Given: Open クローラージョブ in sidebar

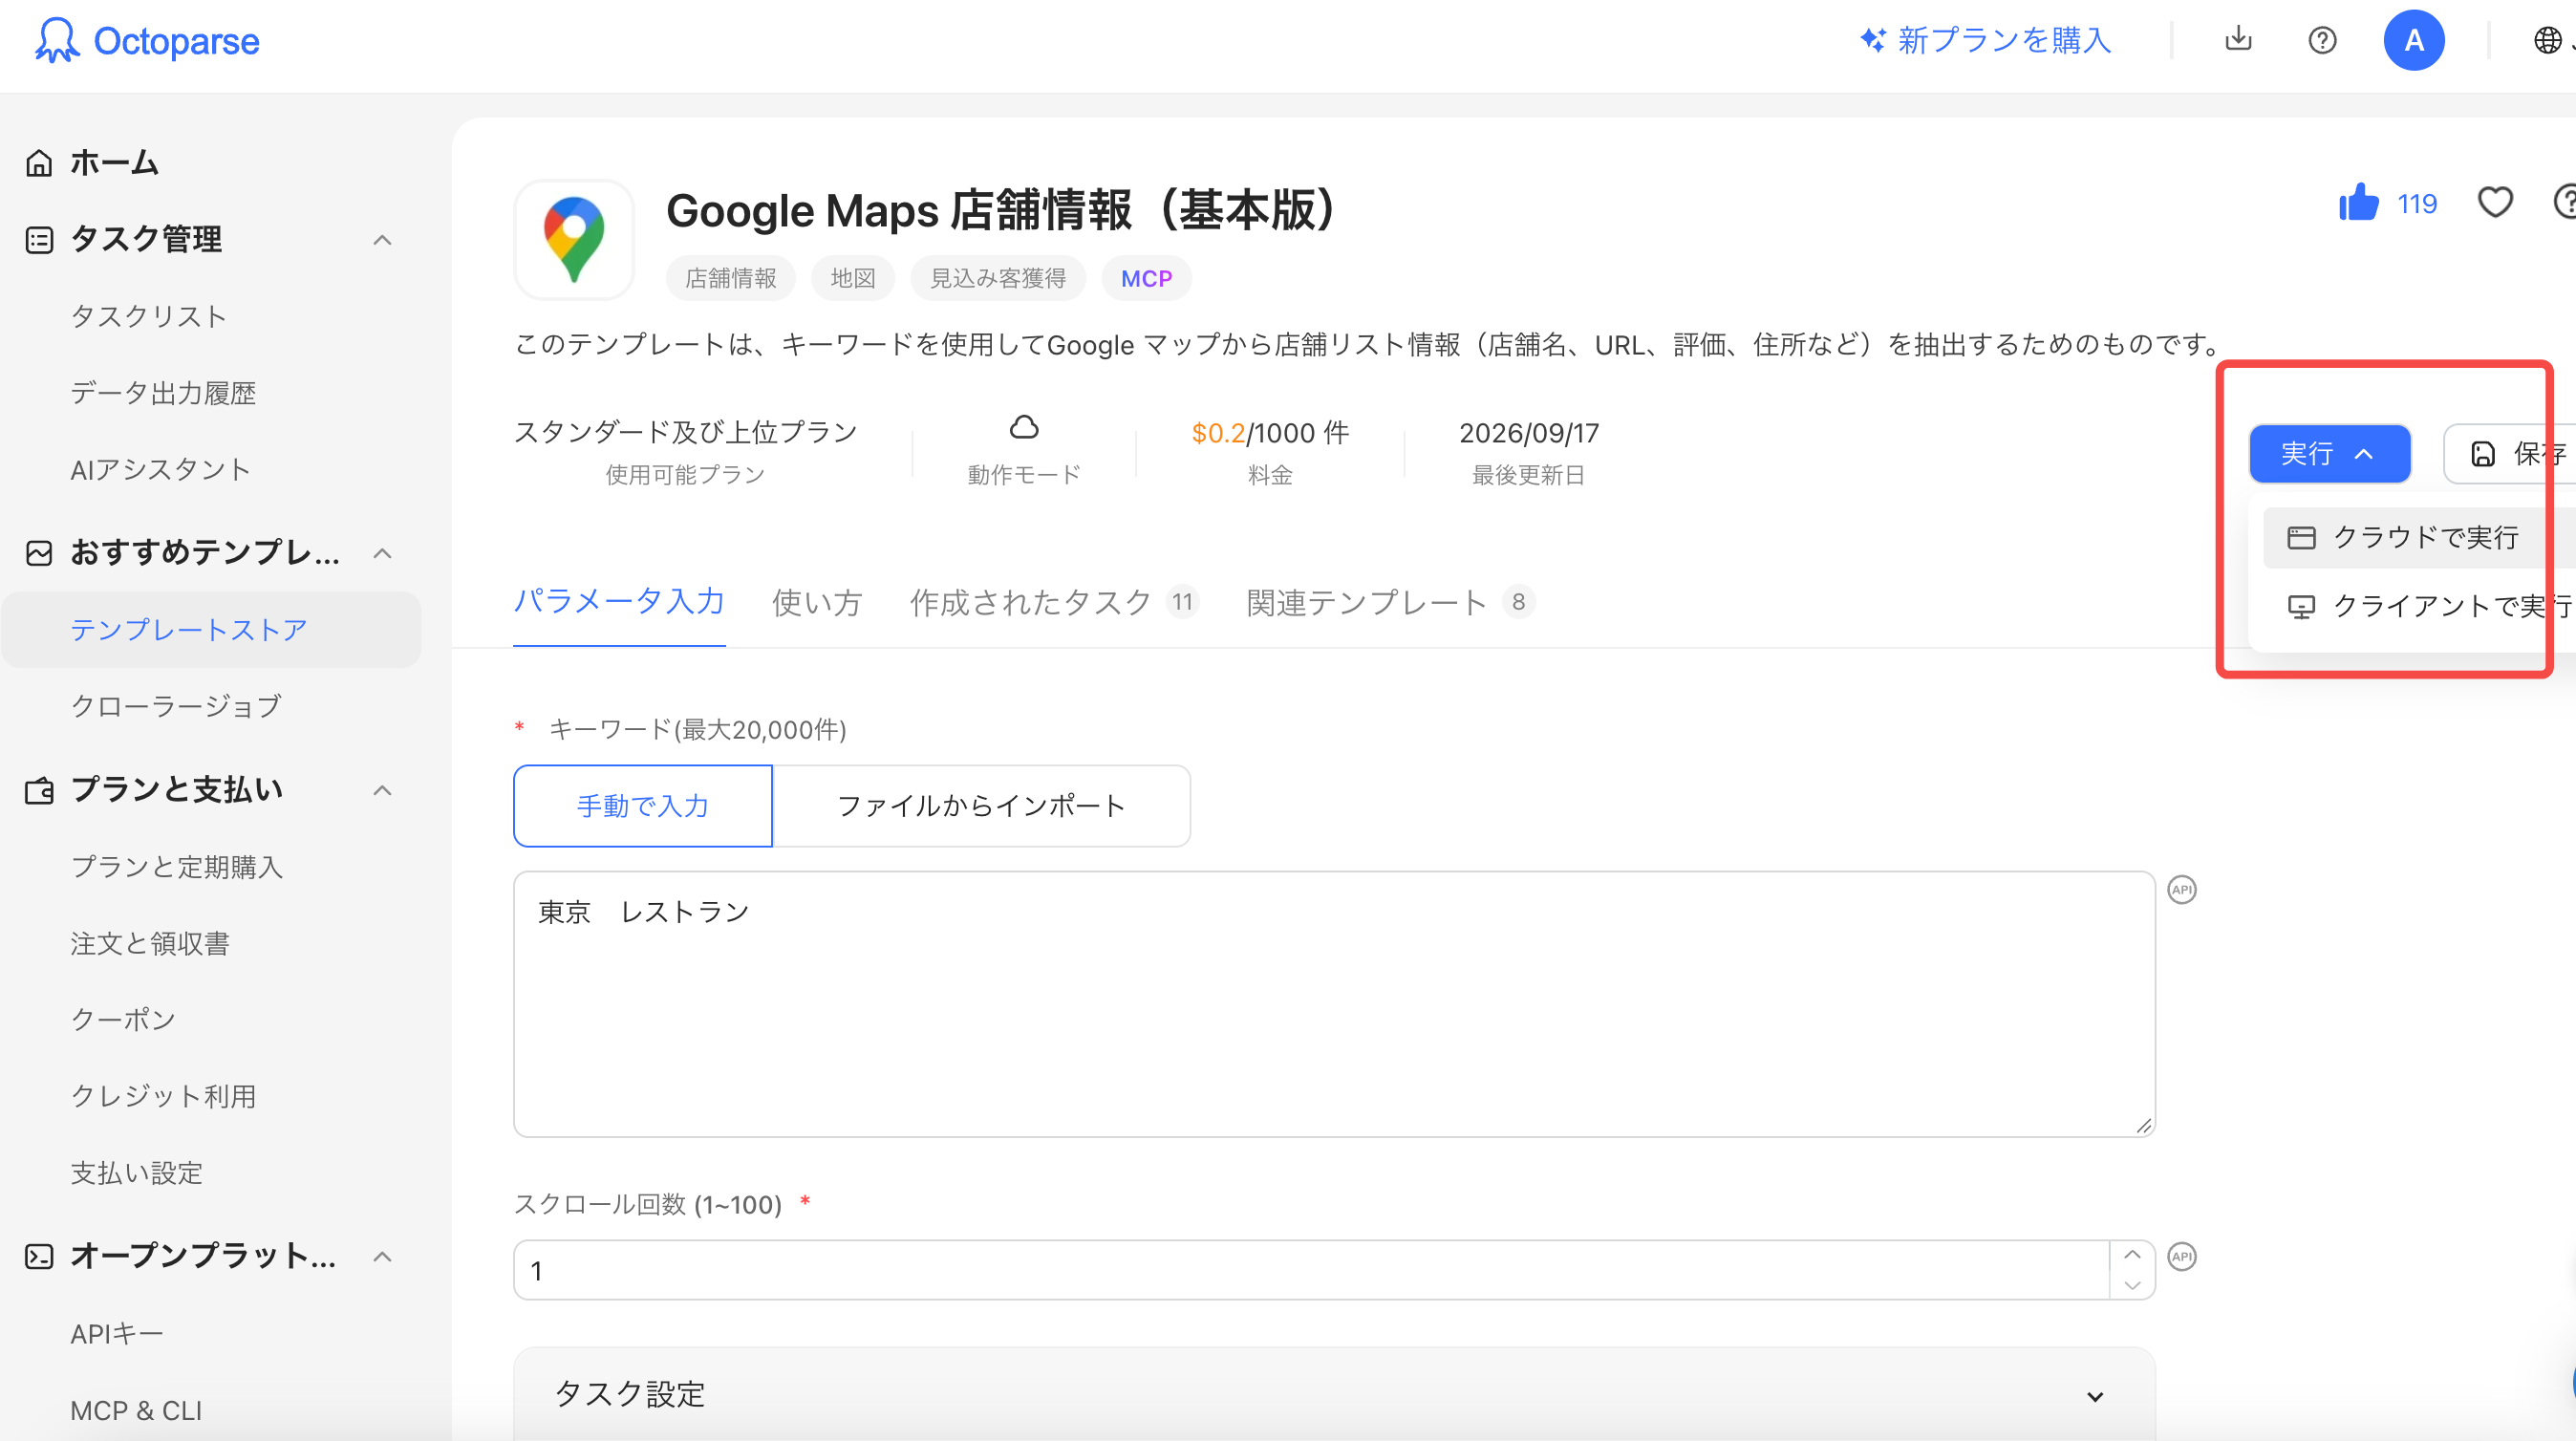Looking at the screenshot, I should click(x=176, y=707).
